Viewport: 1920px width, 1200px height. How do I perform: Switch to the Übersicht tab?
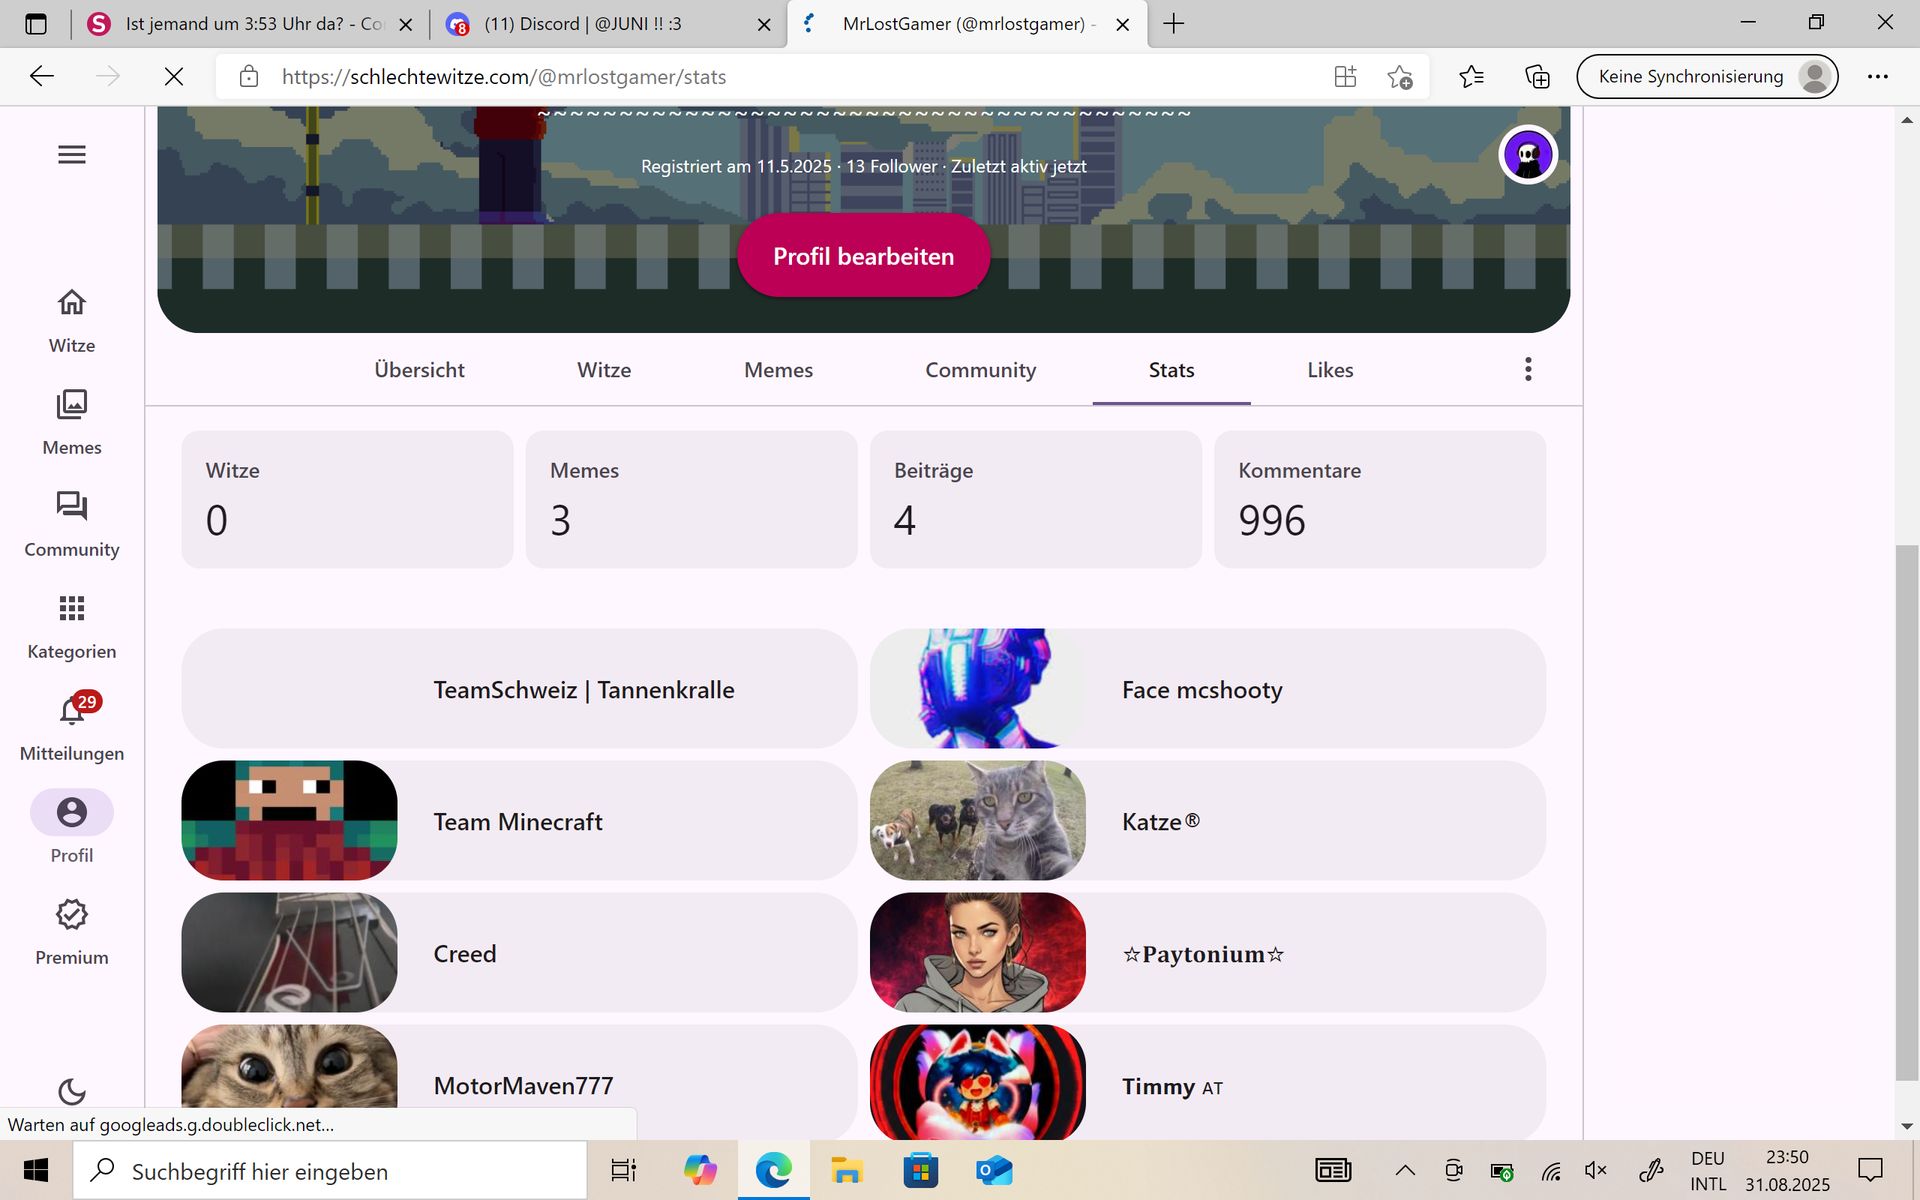(419, 370)
